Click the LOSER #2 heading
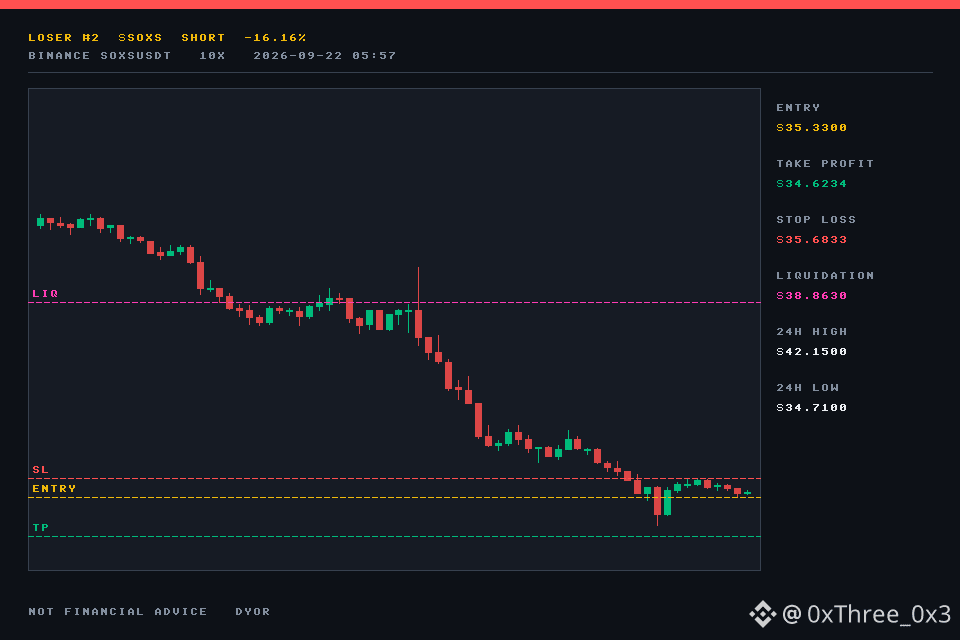The width and height of the screenshot is (960, 640). [x=64, y=37]
